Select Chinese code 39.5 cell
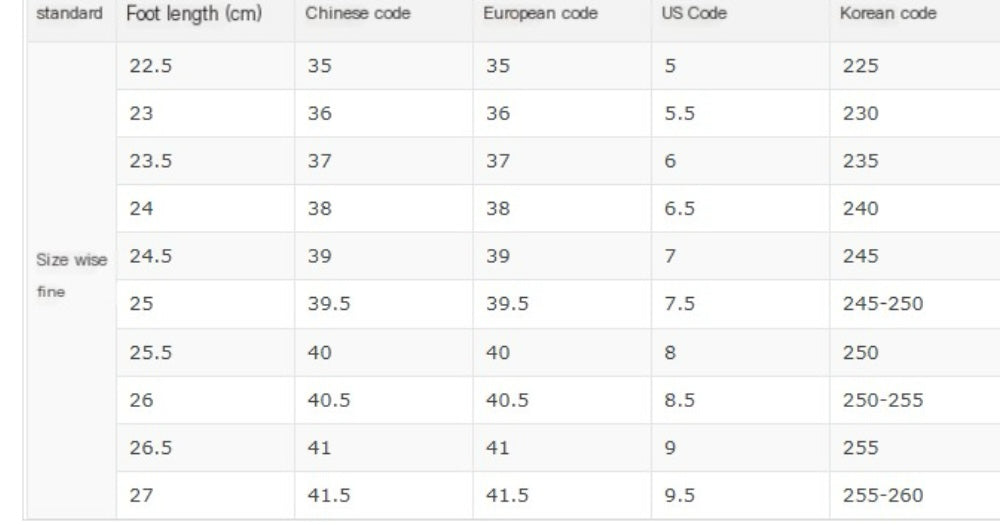1000x525 pixels. coord(328,304)
